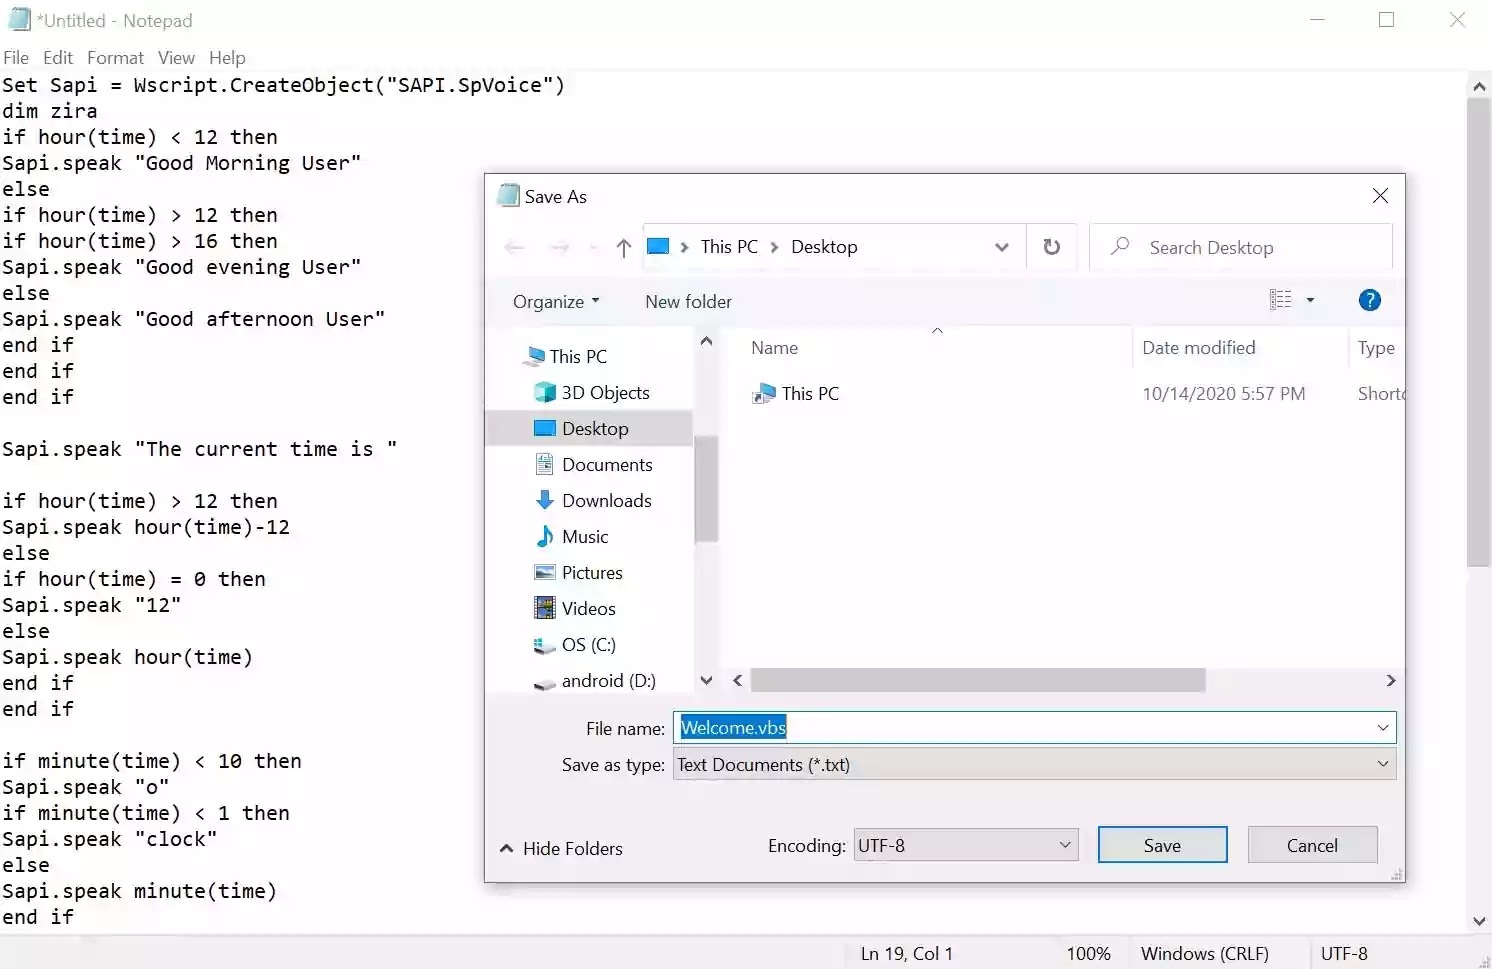Open the Format menu in Notepad
This screenshot has height=969, width=1492.
coord(115,57)
